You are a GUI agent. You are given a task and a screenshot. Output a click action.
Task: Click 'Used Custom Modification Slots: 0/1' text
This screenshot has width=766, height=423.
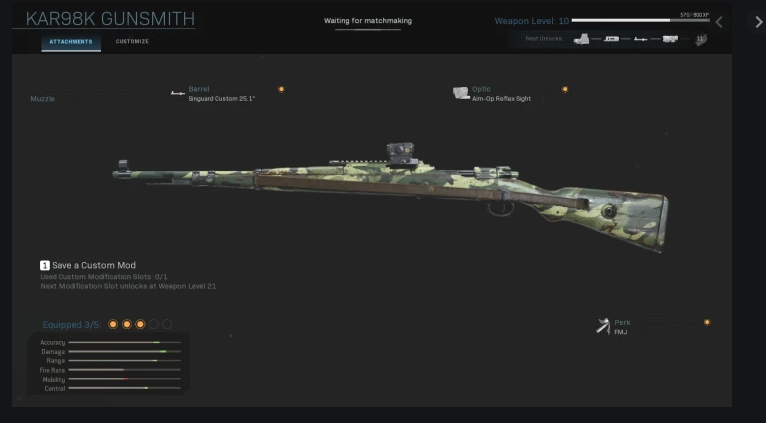pos(104,277)
